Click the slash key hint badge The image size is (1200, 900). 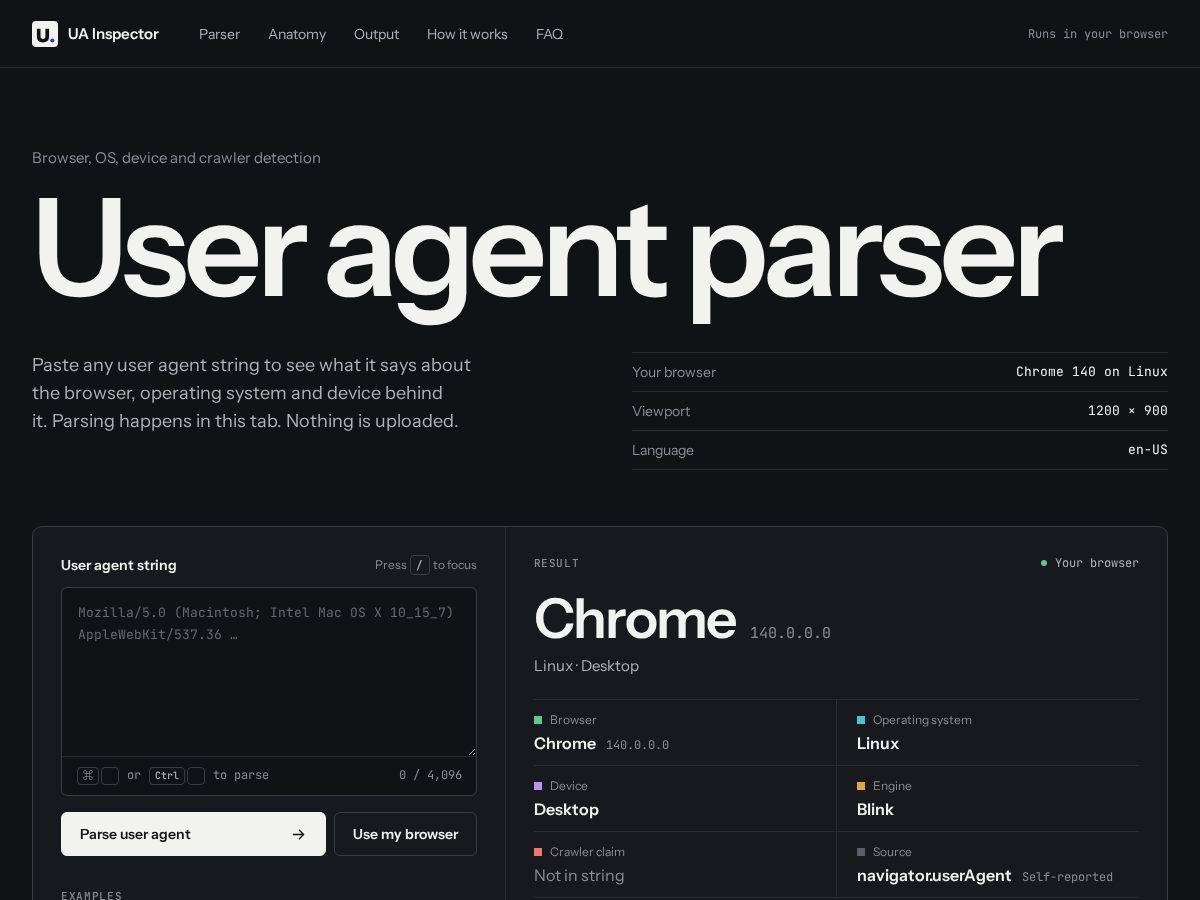pos(420,565)
